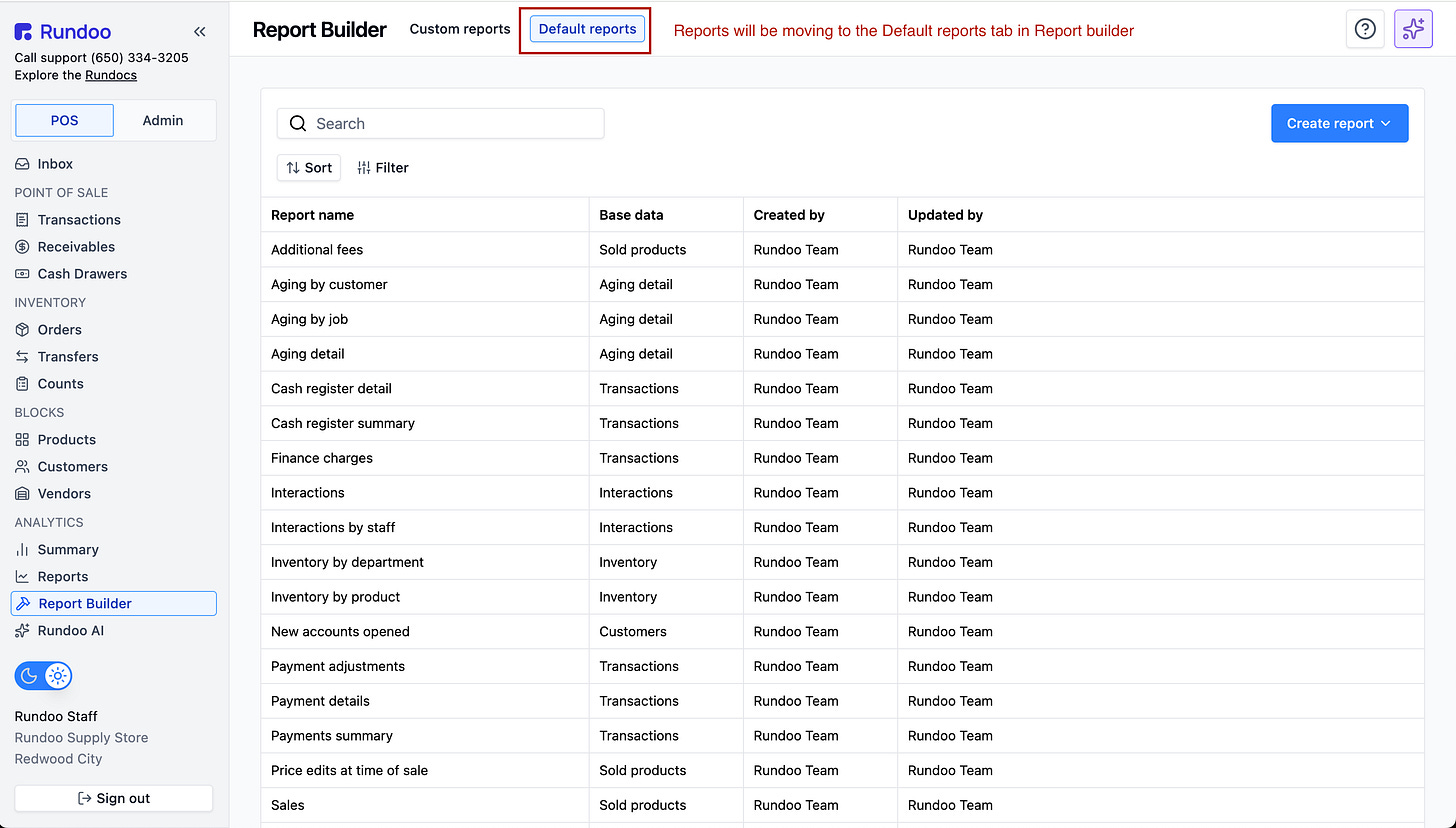Open the Filter options
The height and width of the screenshot is (828, 1456).
coord(383,168)
